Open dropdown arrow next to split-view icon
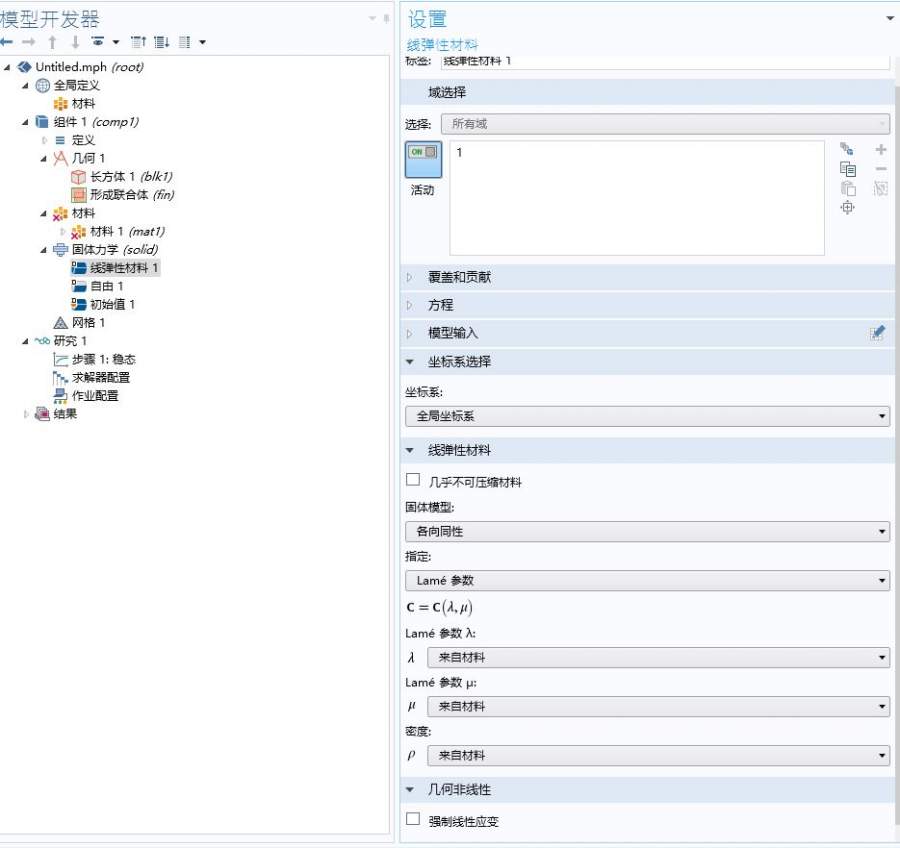 tap(202, 42)
